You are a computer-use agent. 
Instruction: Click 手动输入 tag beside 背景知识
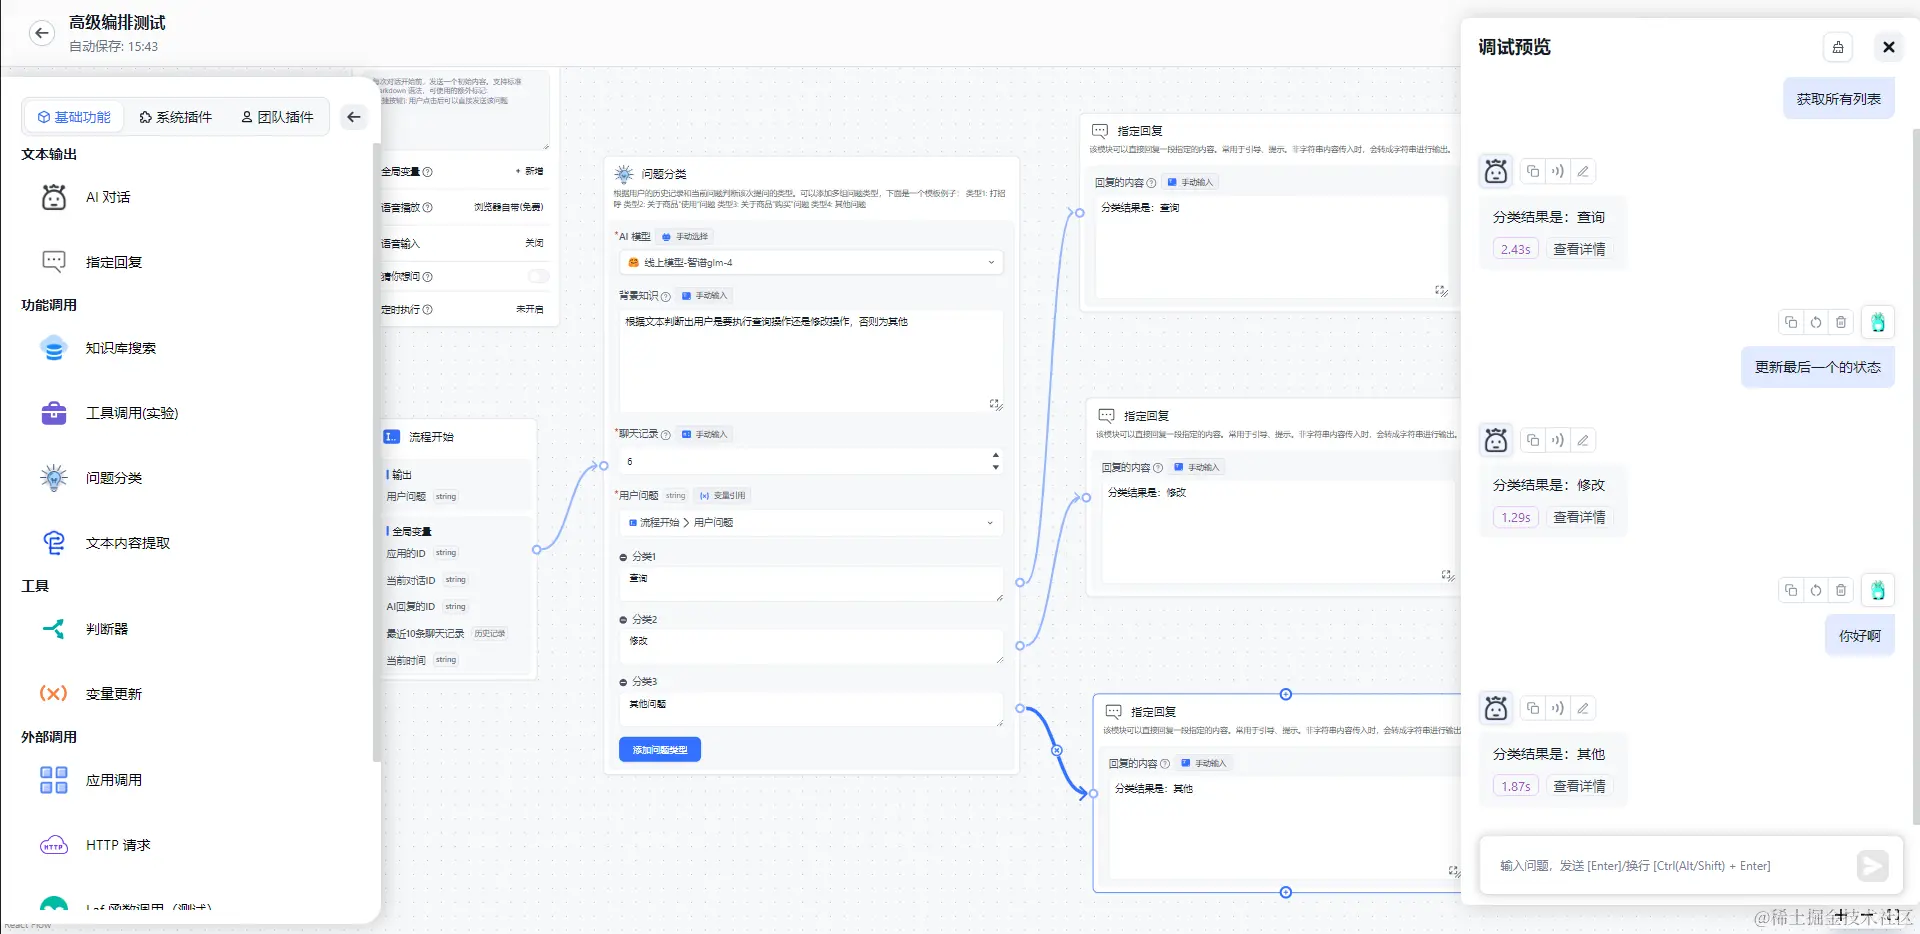click(x=705, y=295)
